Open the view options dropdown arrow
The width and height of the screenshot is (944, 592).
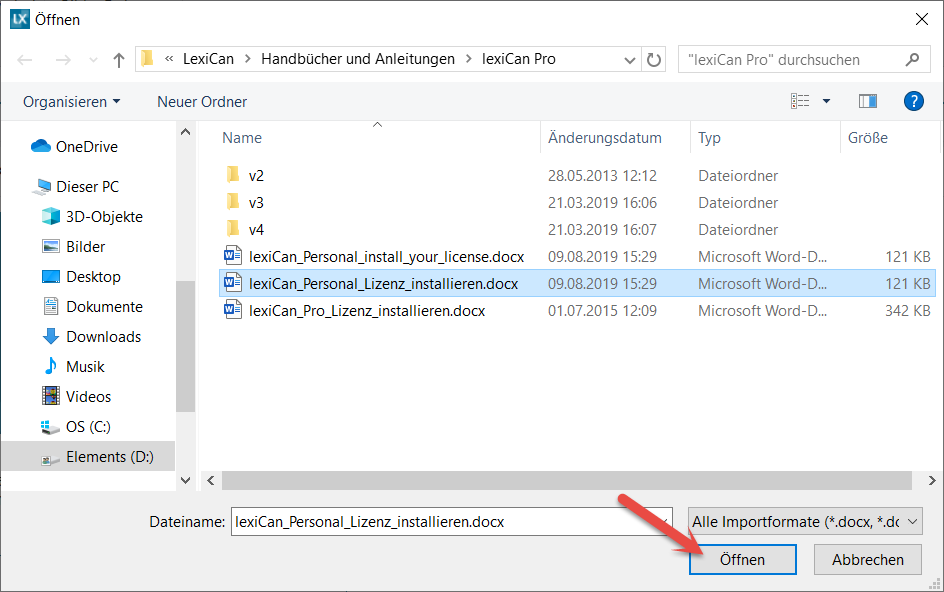coord(826,101)
